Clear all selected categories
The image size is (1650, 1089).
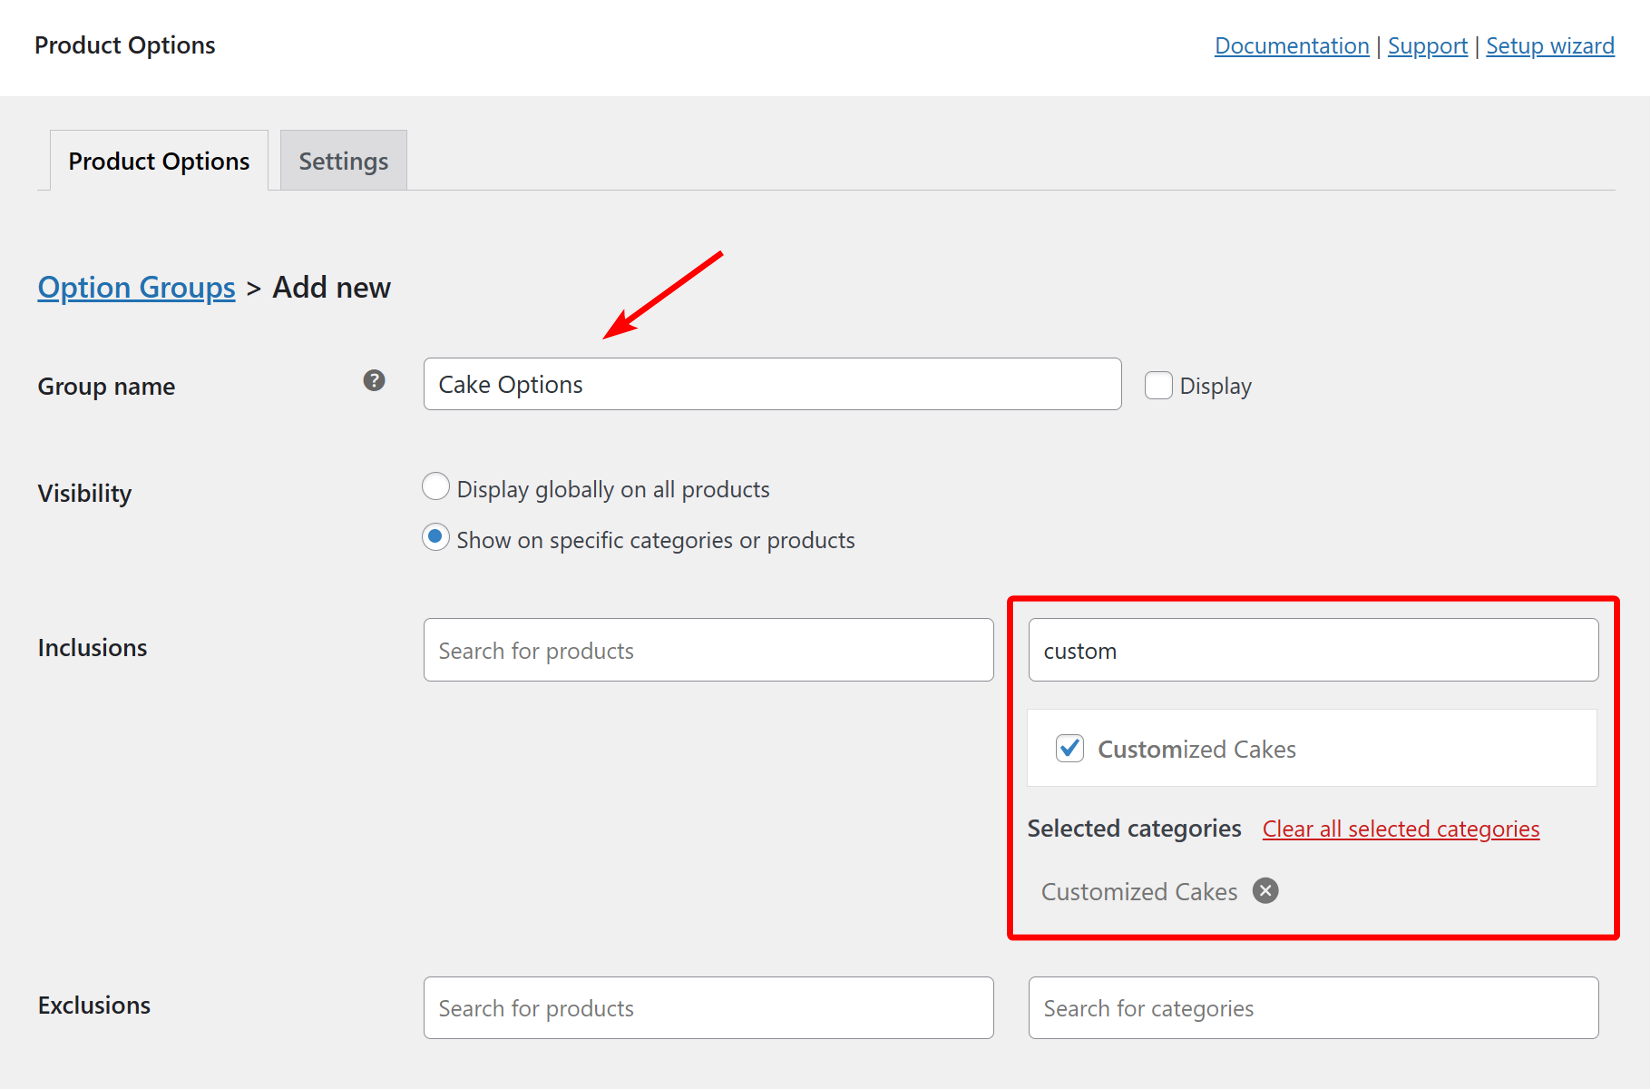click(1400, 828)
